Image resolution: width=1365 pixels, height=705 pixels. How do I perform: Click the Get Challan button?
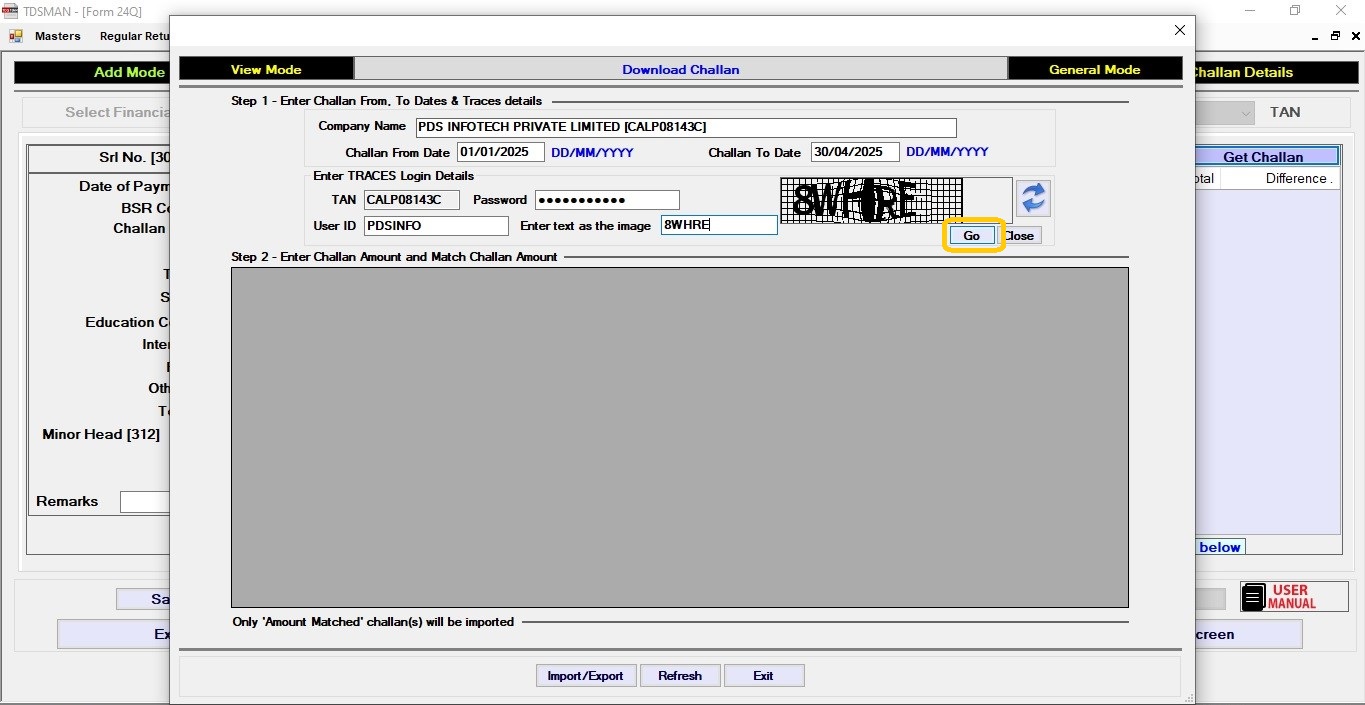[1263, 157]
